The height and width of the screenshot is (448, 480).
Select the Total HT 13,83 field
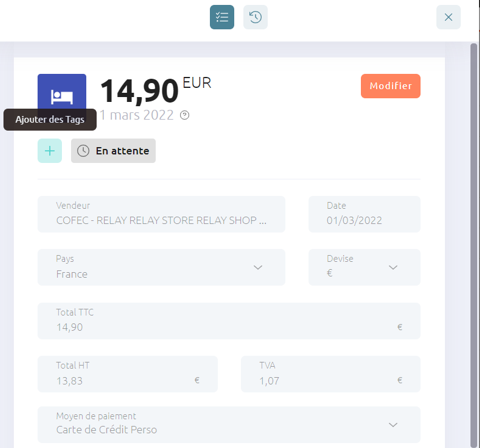click(x=128, y=374)
